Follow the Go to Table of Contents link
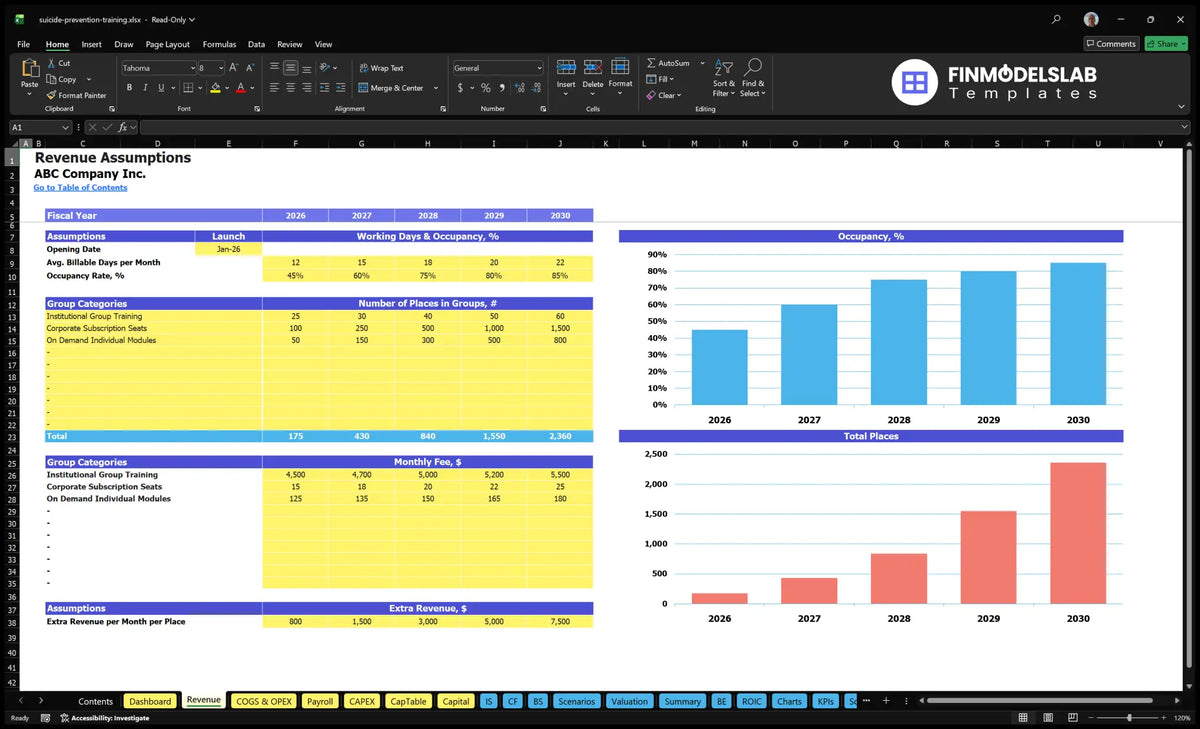 80,187
